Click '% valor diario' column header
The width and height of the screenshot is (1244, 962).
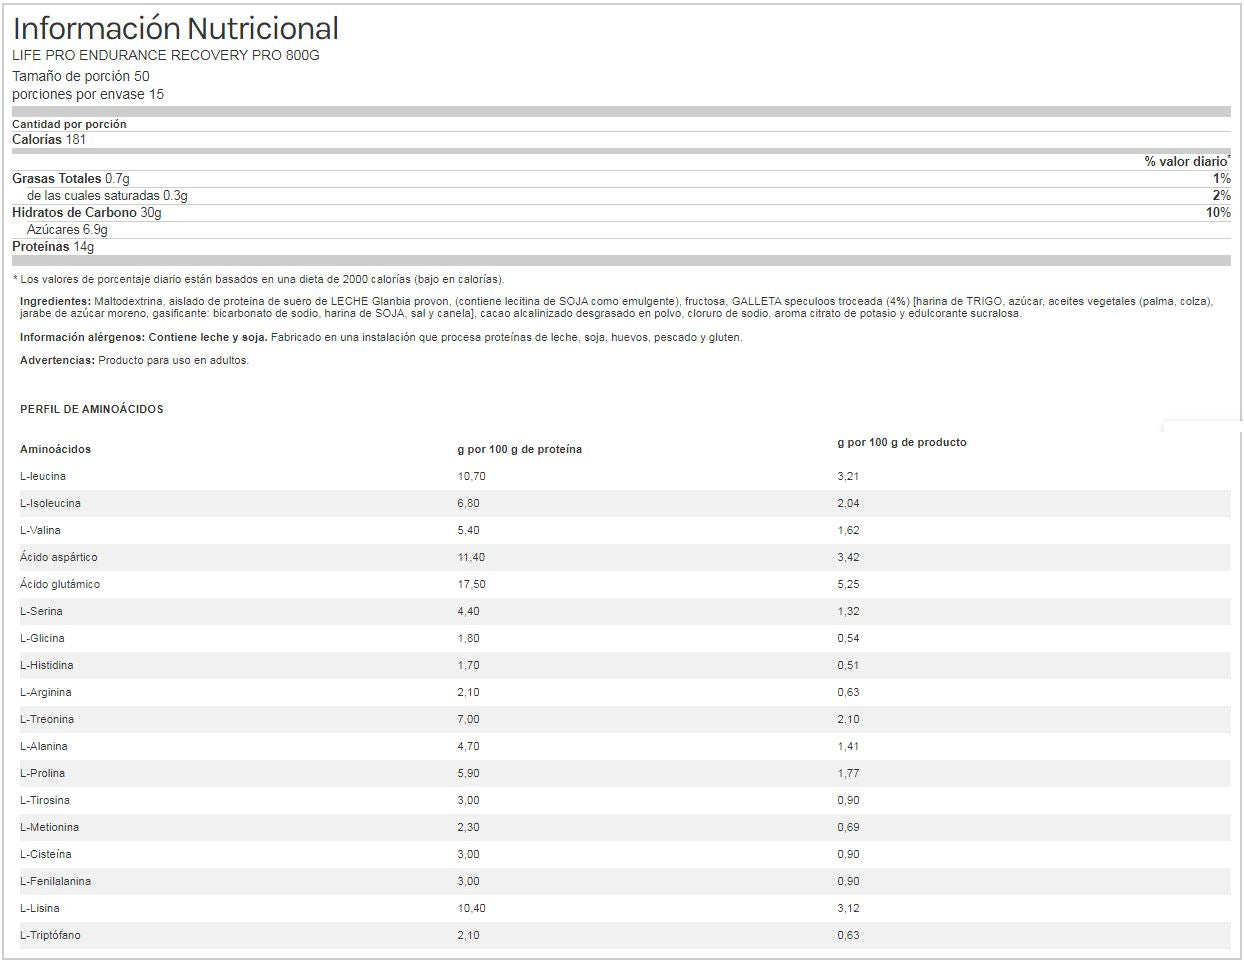pos(1187,161)
